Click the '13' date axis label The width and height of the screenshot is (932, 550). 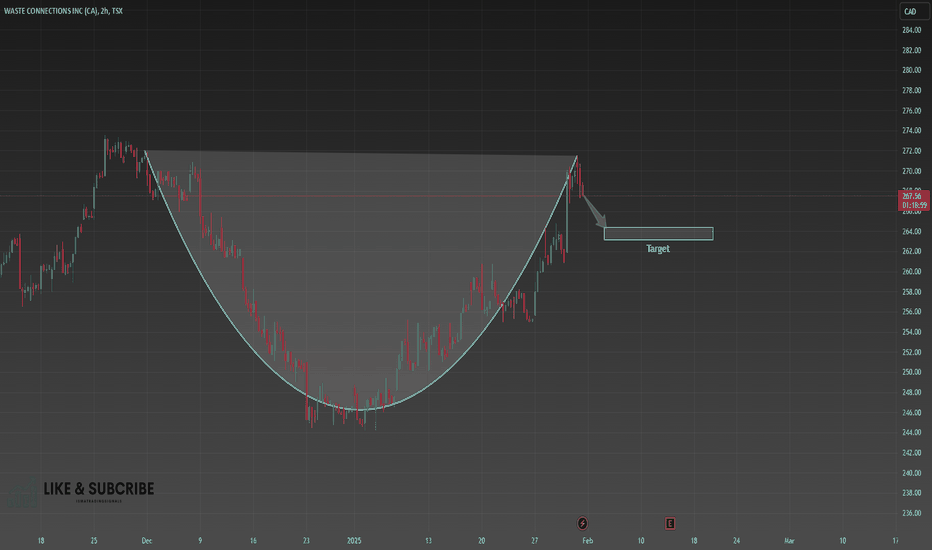[x=429, y=540]
